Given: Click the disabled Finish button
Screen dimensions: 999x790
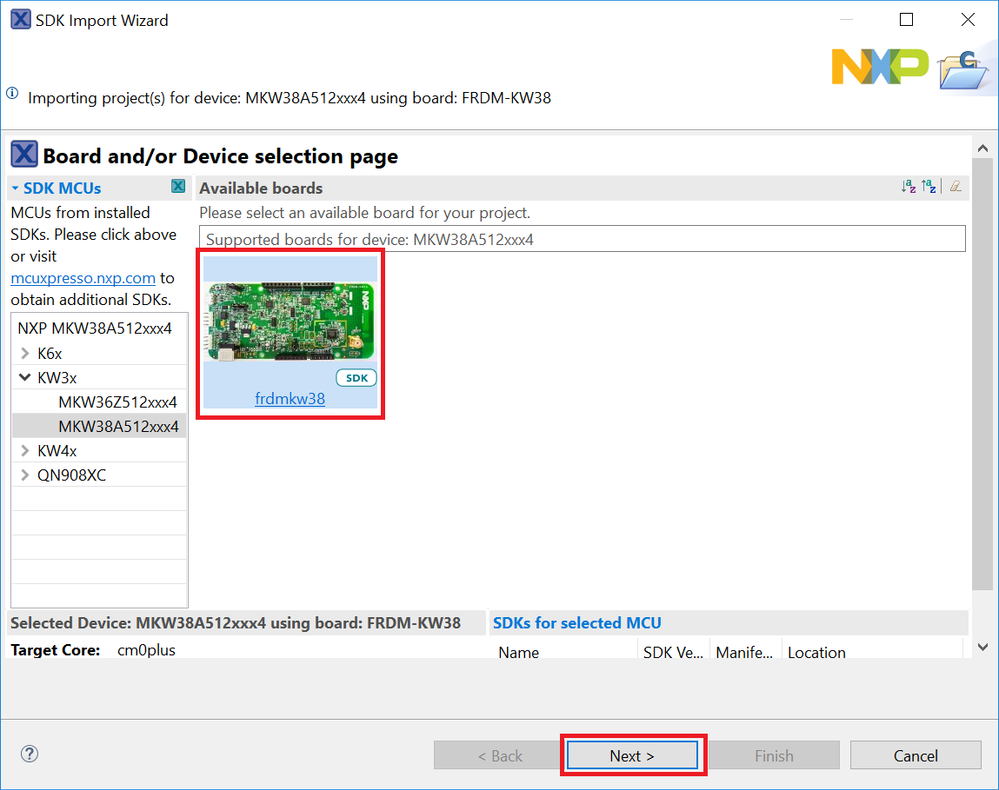Looking at the screenshot, I should pyautogui.click(x=774, y=756).
